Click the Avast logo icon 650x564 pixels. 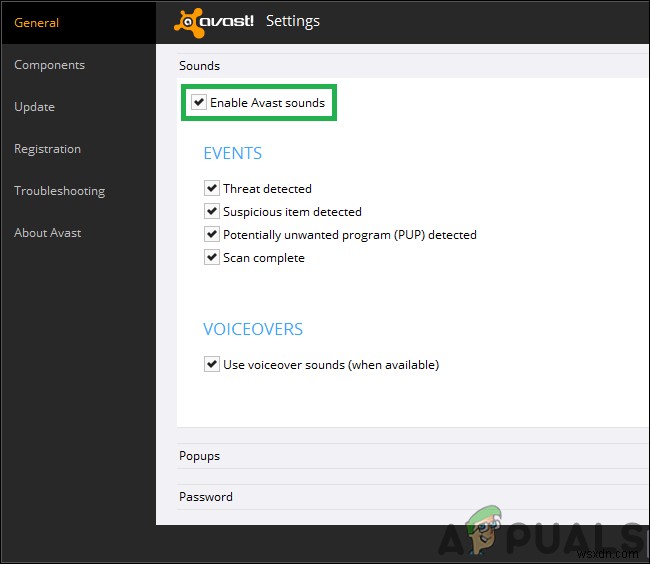[214, 22]
